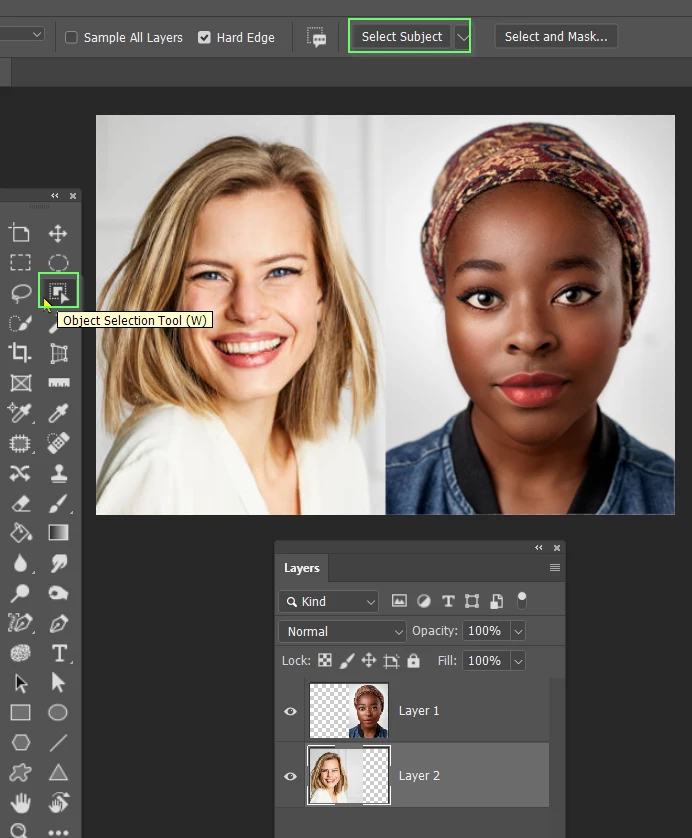Open the Select Subject dropdown arrow
The width and height of the screenshot is (692, 838).
tap(462, 37)
